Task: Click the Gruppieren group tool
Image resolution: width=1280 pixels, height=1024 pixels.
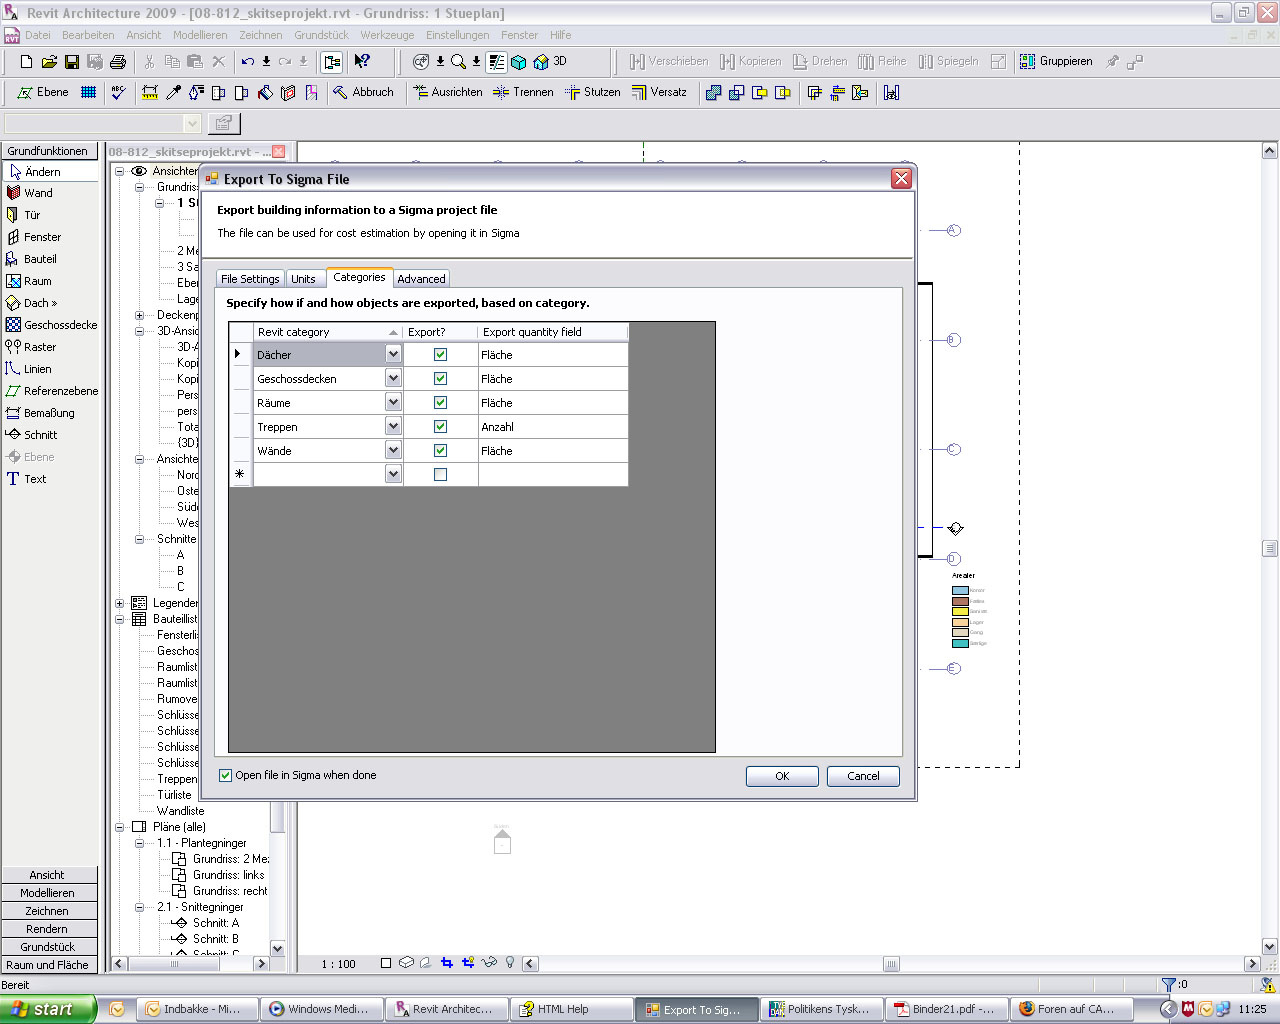Action: [1056, 62]
